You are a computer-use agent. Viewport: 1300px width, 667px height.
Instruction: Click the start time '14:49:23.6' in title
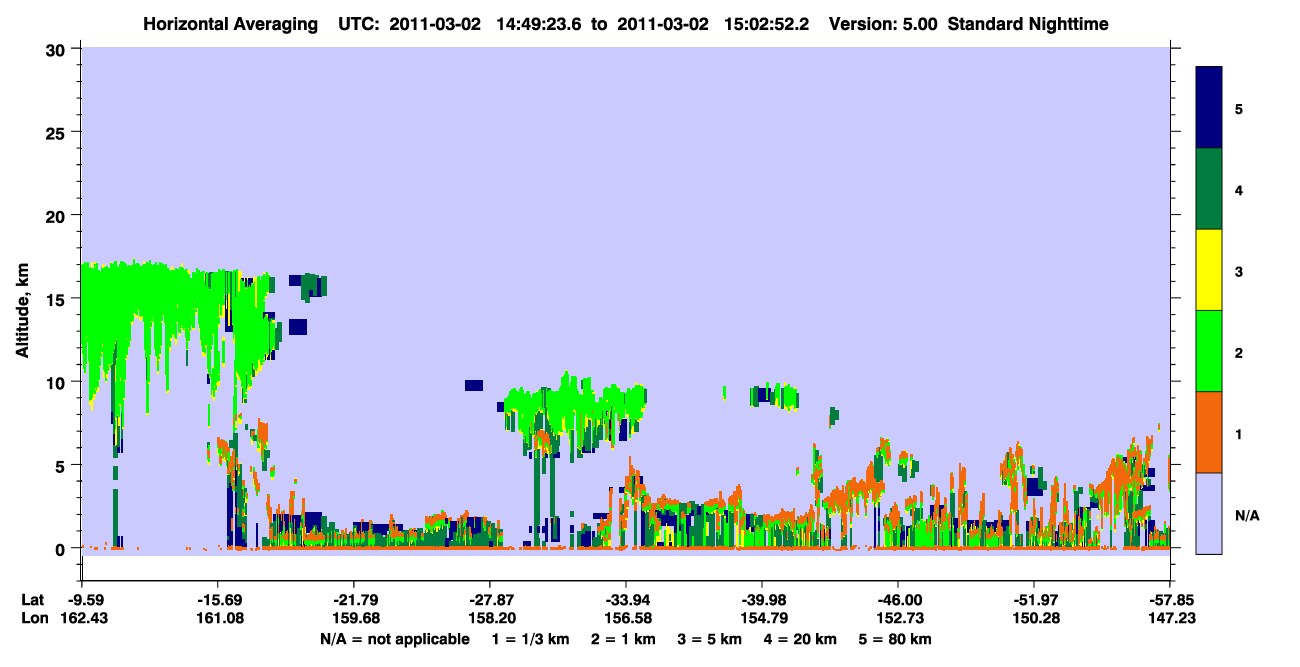[539, 23]
